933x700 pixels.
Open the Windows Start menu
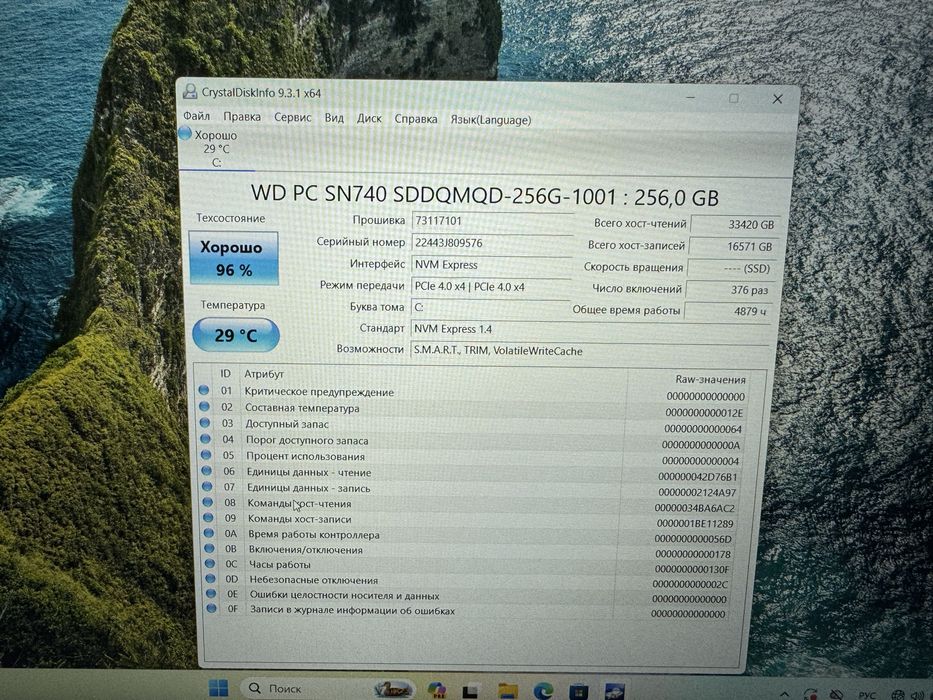click(218, 688)
